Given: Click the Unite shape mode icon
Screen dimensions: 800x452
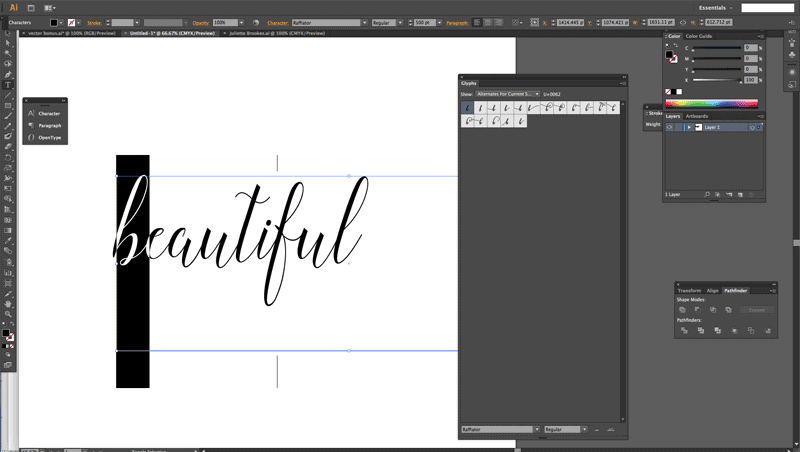Looking at the screenshot, I should pos(682,310).
